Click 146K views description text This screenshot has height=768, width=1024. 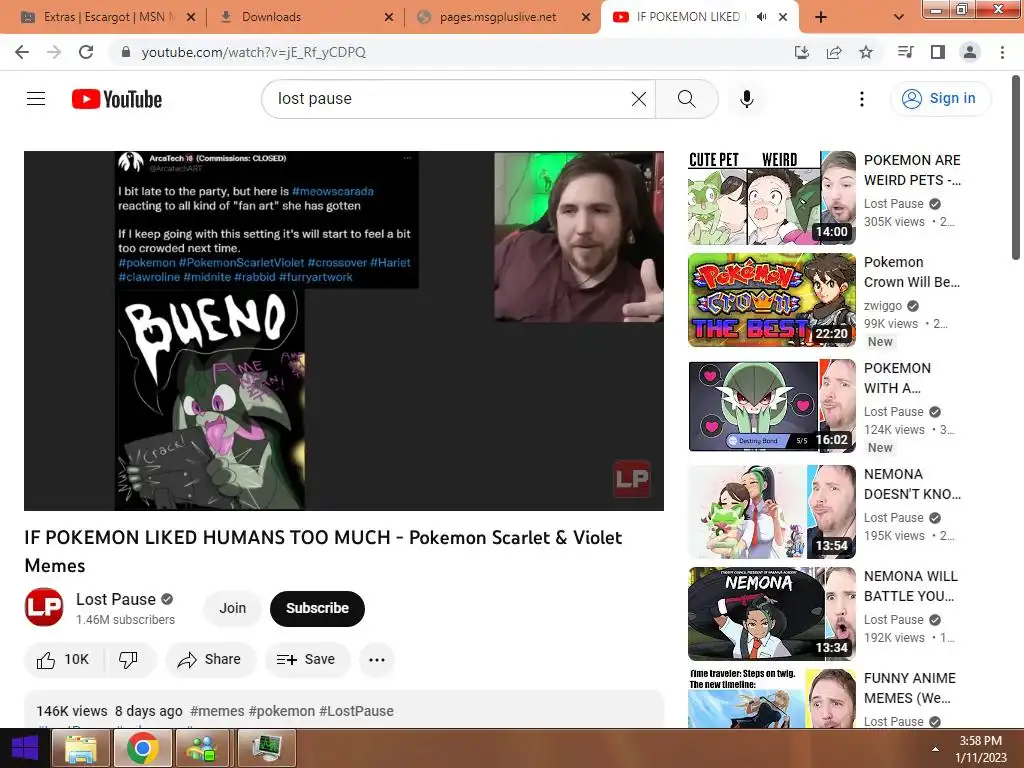point(72,711)
